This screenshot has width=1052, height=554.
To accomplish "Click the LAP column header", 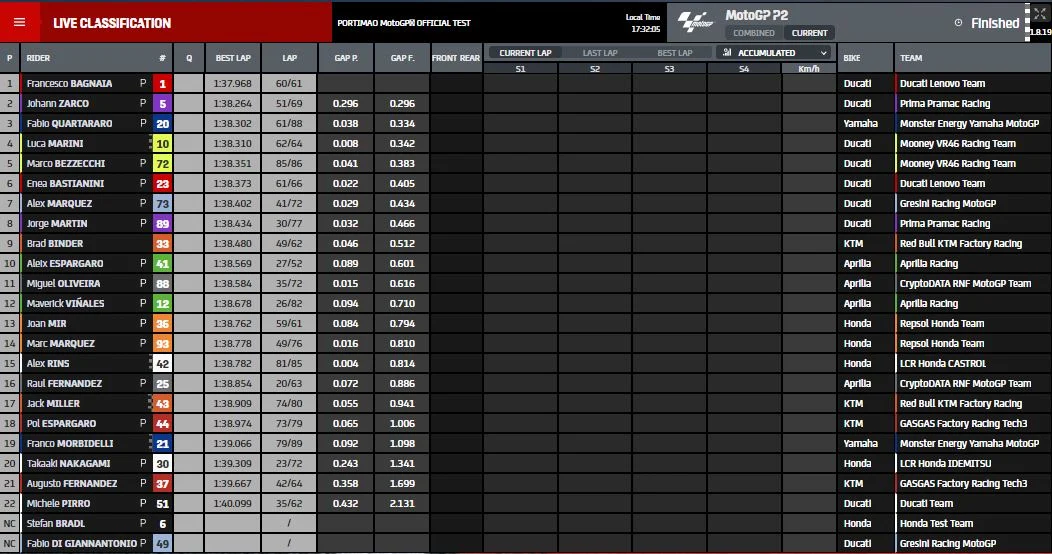I will click(289, 58).
